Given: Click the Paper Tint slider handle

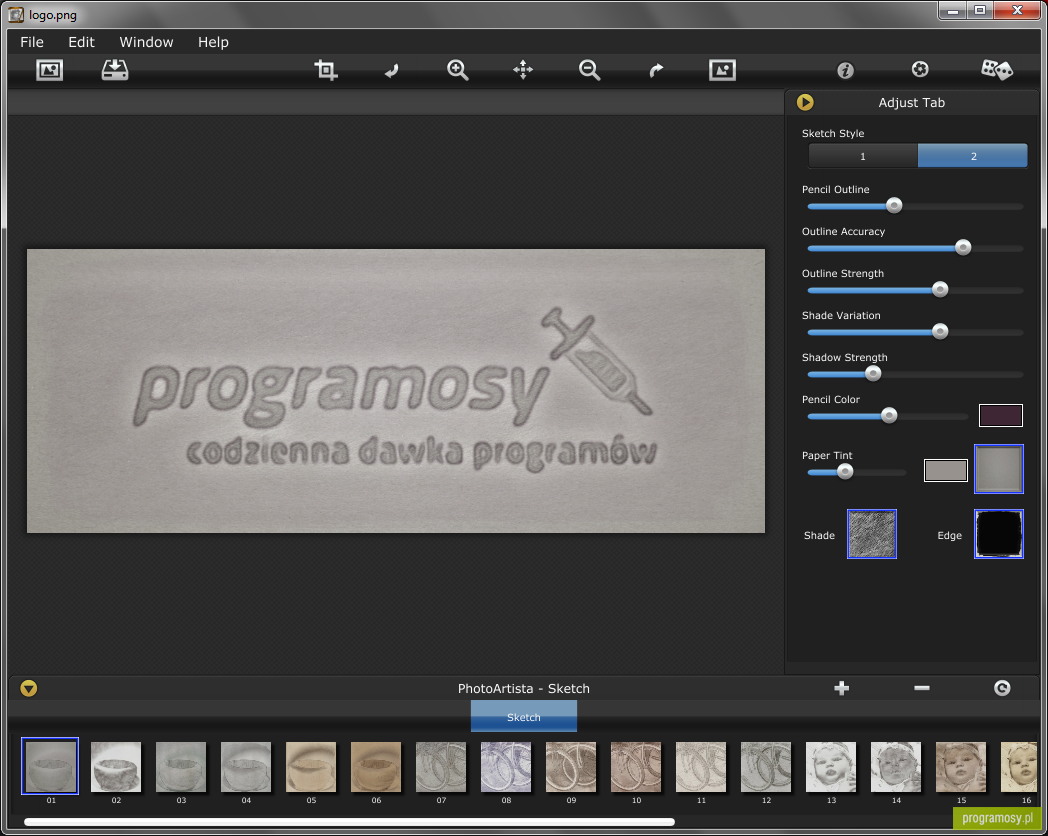Looking at the screenshot, I should (845, 472).
